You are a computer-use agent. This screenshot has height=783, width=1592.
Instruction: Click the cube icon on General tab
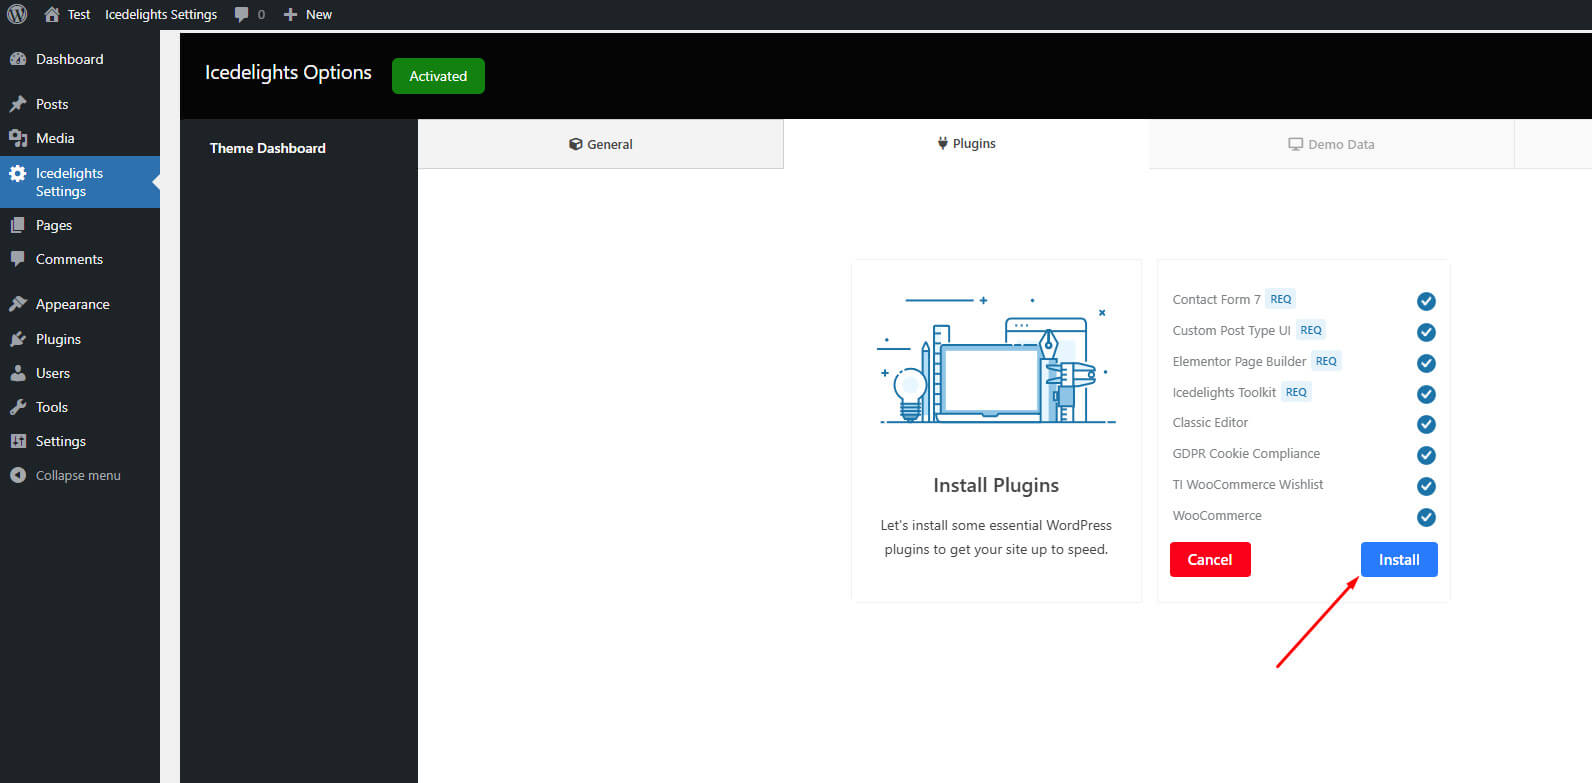point(576,144)
